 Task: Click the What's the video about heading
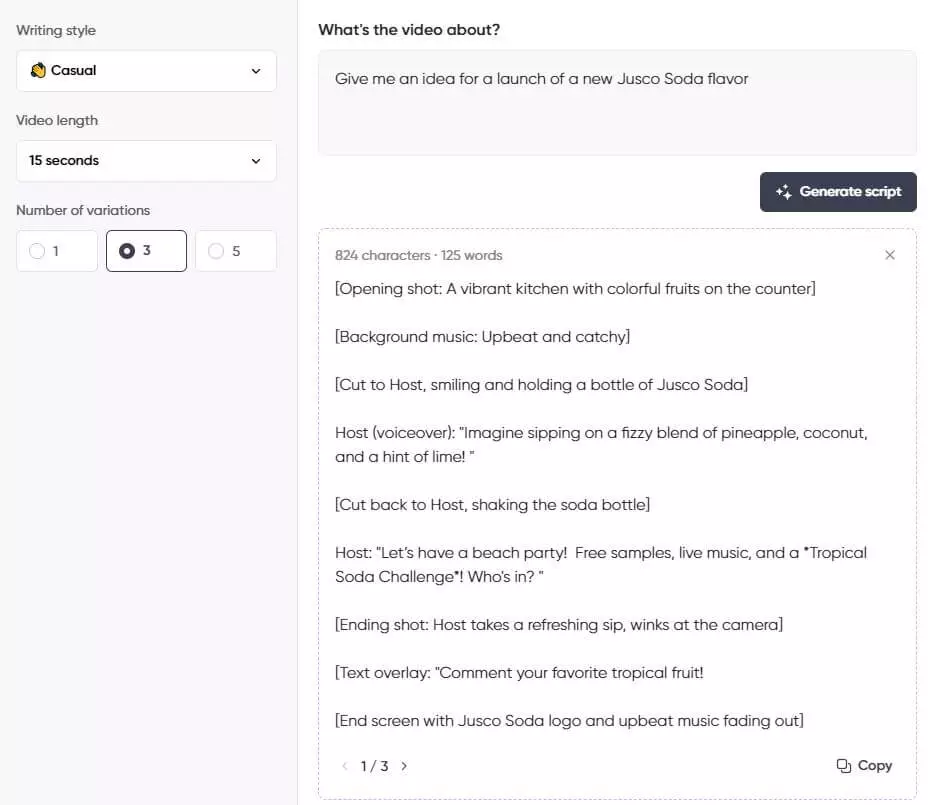click(x=409, y=30)
